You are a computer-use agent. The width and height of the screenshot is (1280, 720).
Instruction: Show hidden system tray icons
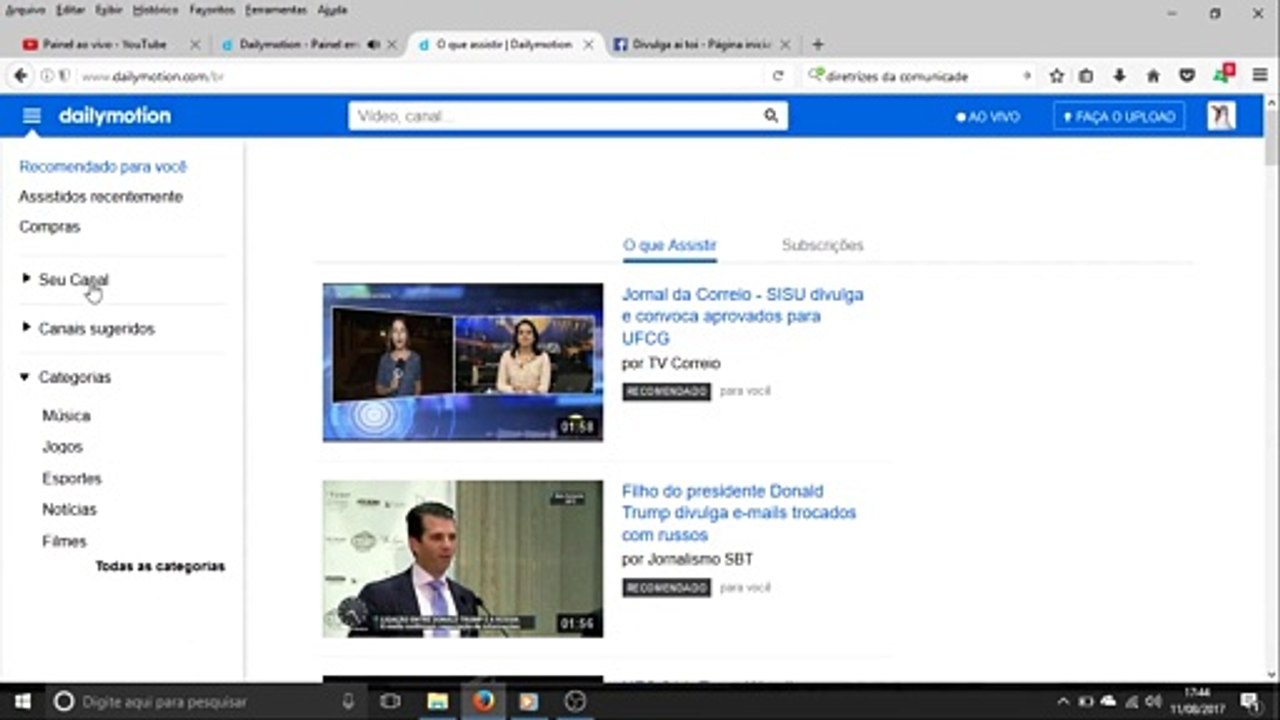click(1063, 701)
